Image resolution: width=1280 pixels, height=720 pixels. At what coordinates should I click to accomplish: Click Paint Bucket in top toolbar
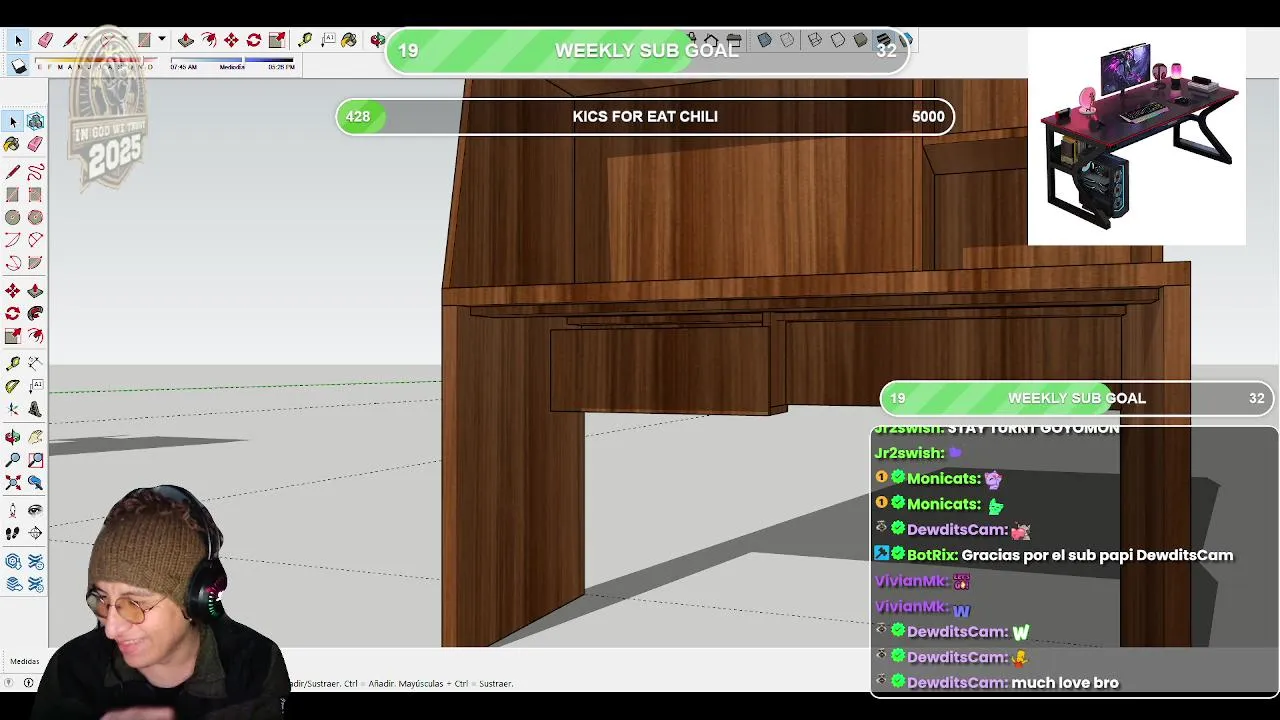[349, 40]
